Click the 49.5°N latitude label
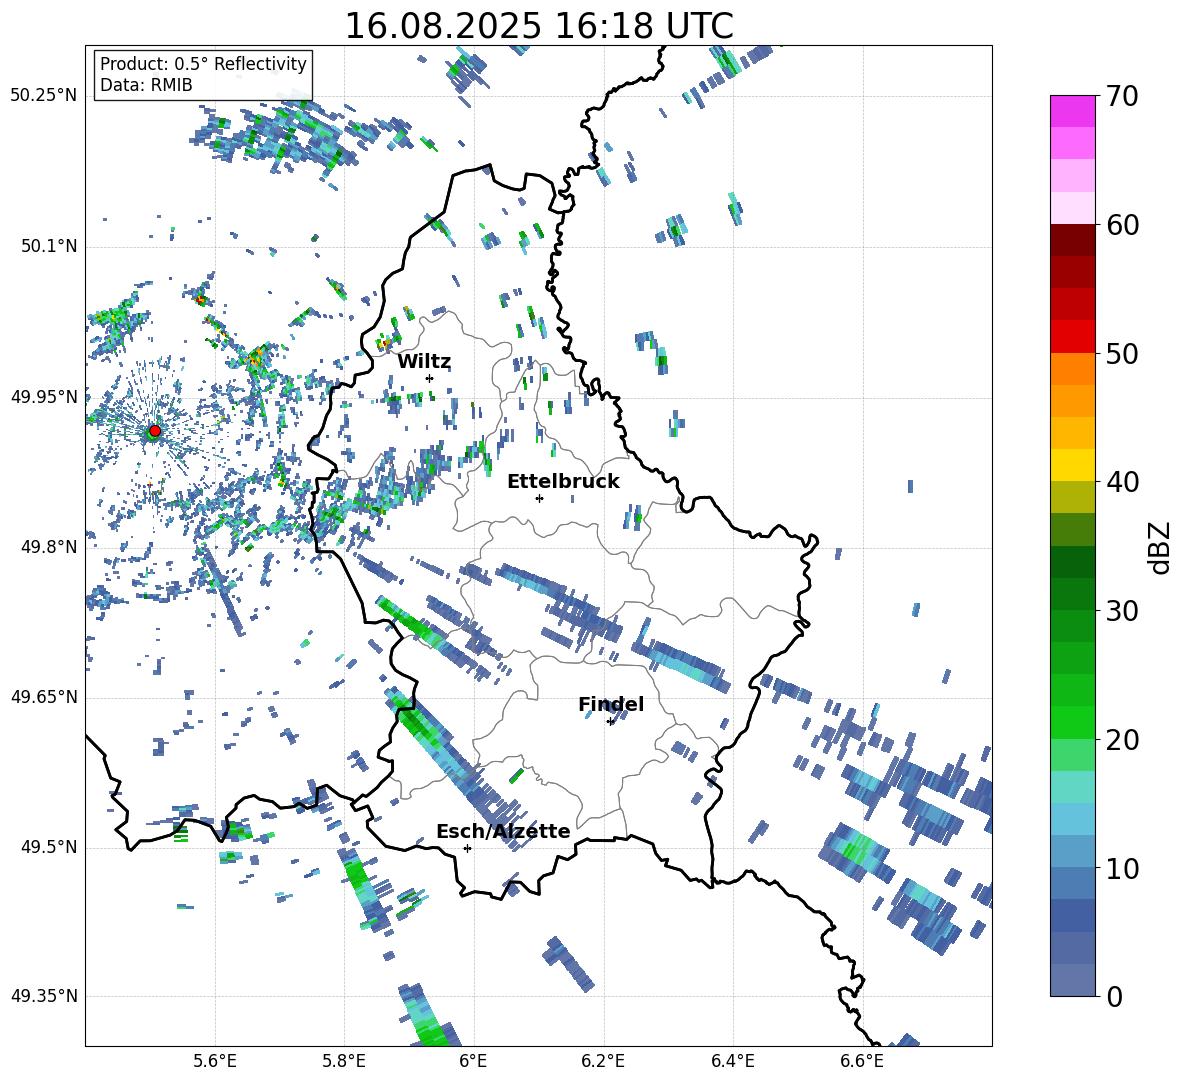This screenshot has height=1081, width=1184. (48, 847)
